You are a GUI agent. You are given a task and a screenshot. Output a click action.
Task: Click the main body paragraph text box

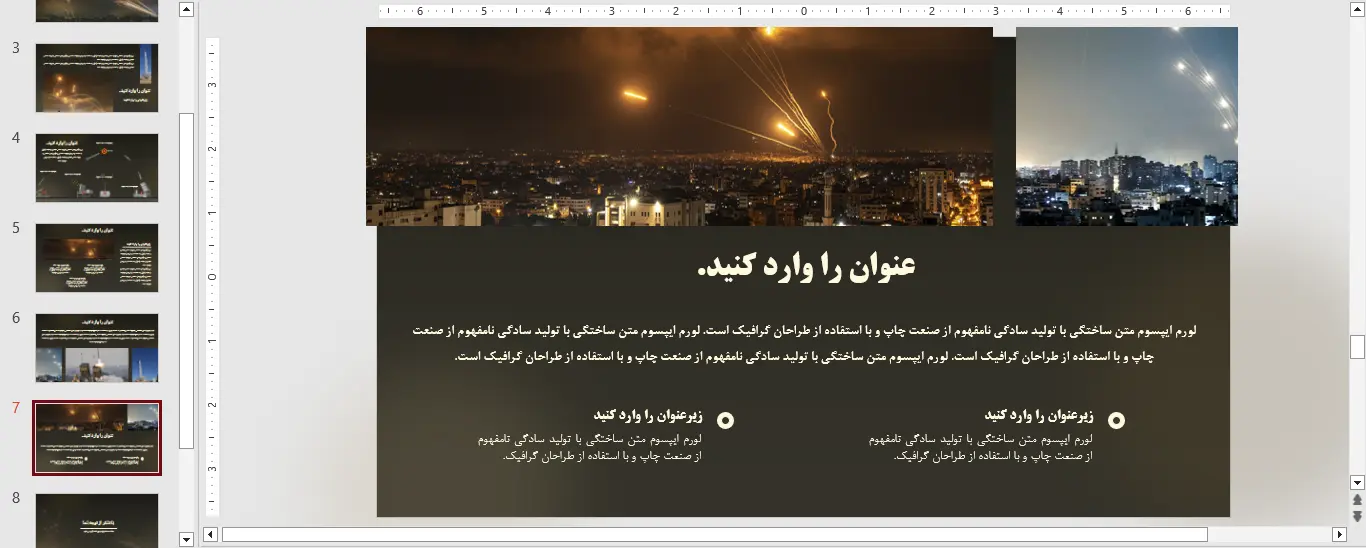(804, 343)
